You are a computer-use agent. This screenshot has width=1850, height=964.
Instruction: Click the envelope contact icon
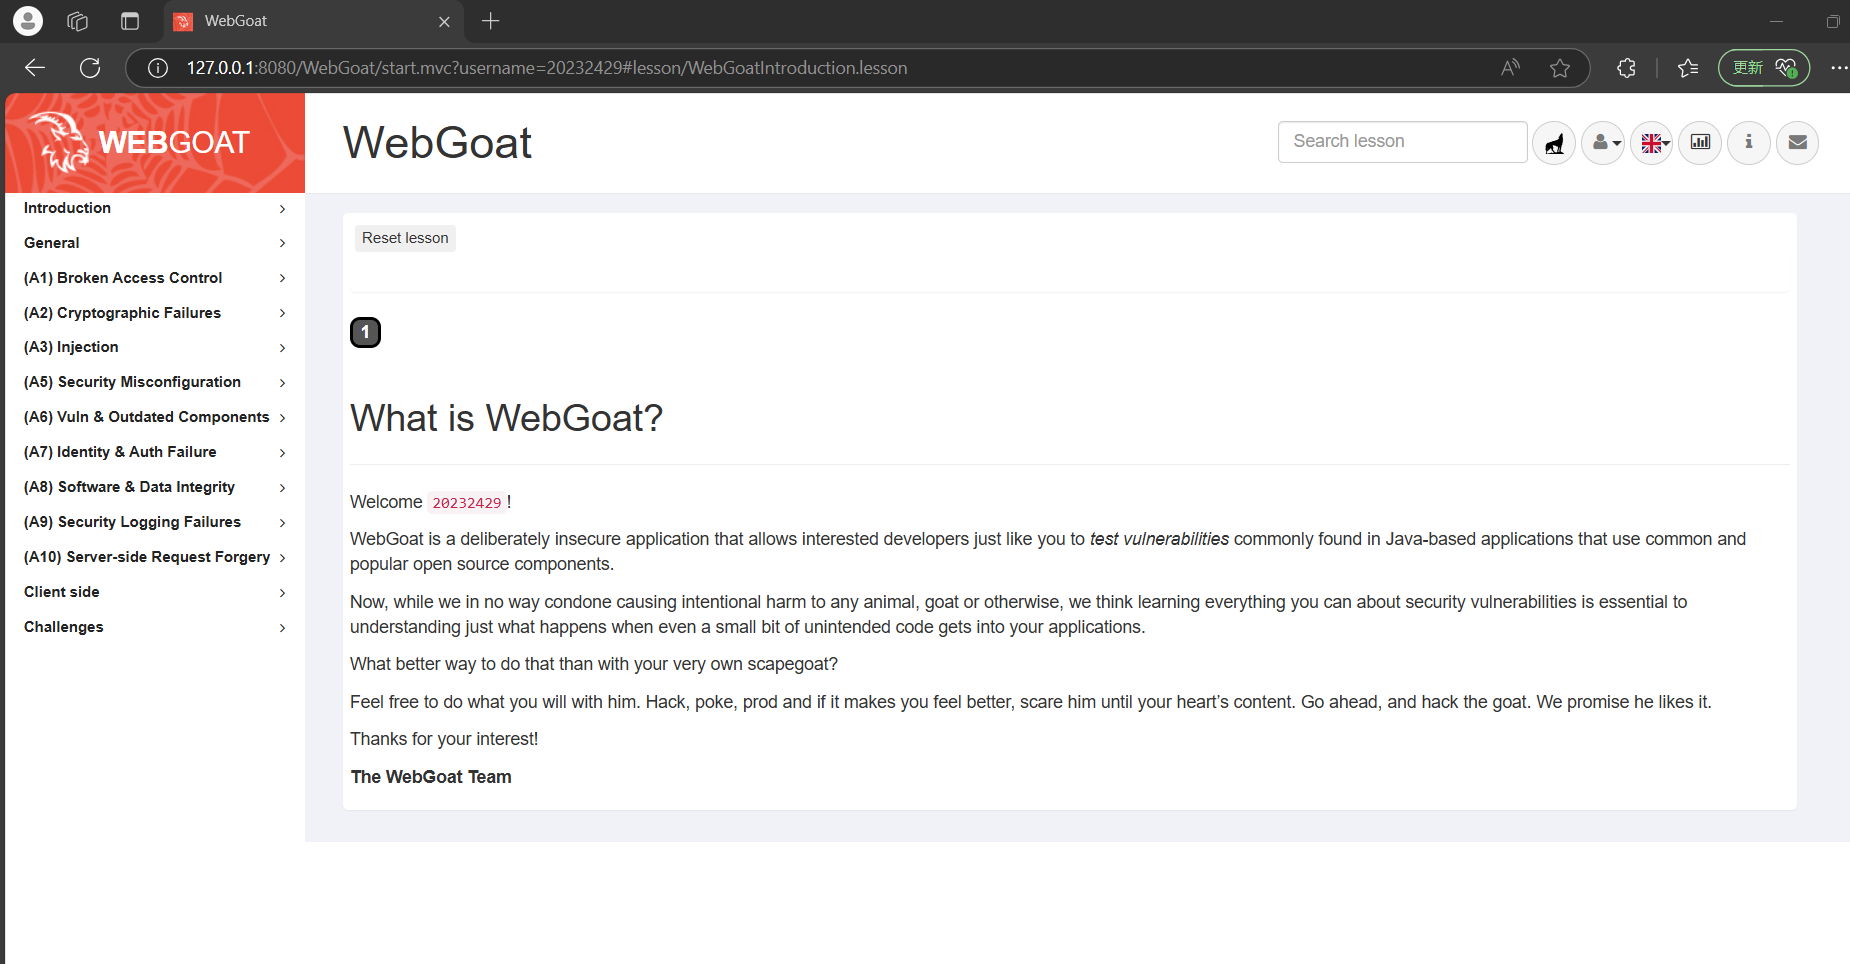click(x=1797, y=142)
